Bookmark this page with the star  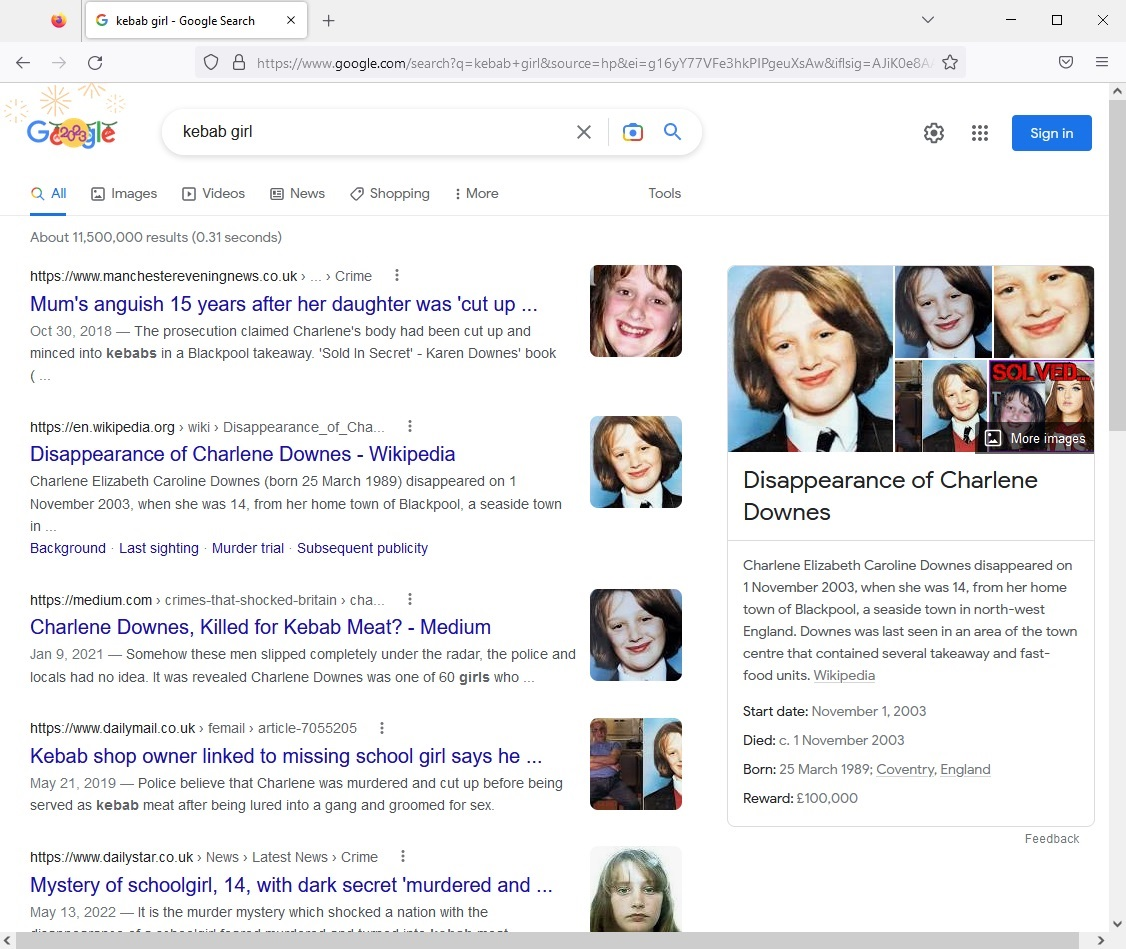pyautogui.click(x=950, y=62)
